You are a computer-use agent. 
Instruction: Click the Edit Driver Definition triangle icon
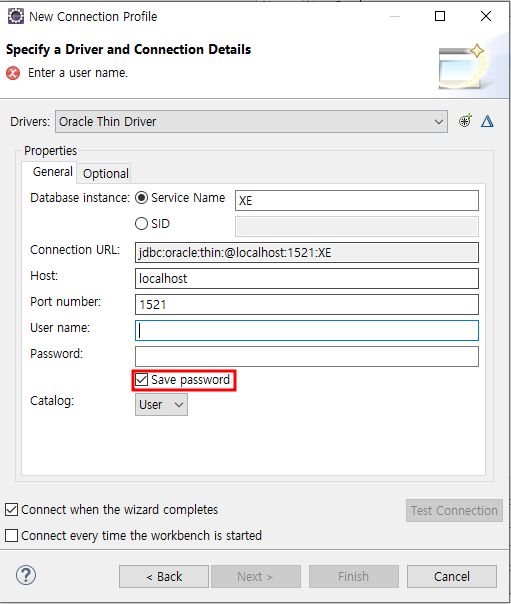(487, 121)
